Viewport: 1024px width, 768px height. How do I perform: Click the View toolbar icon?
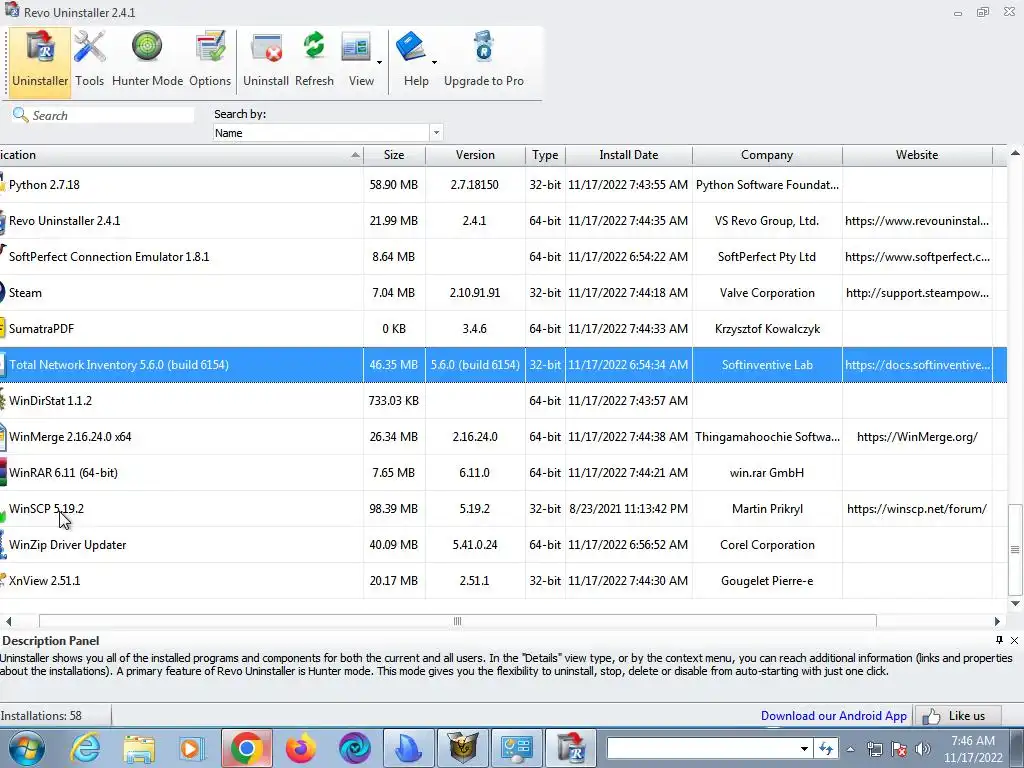(357, 49)
